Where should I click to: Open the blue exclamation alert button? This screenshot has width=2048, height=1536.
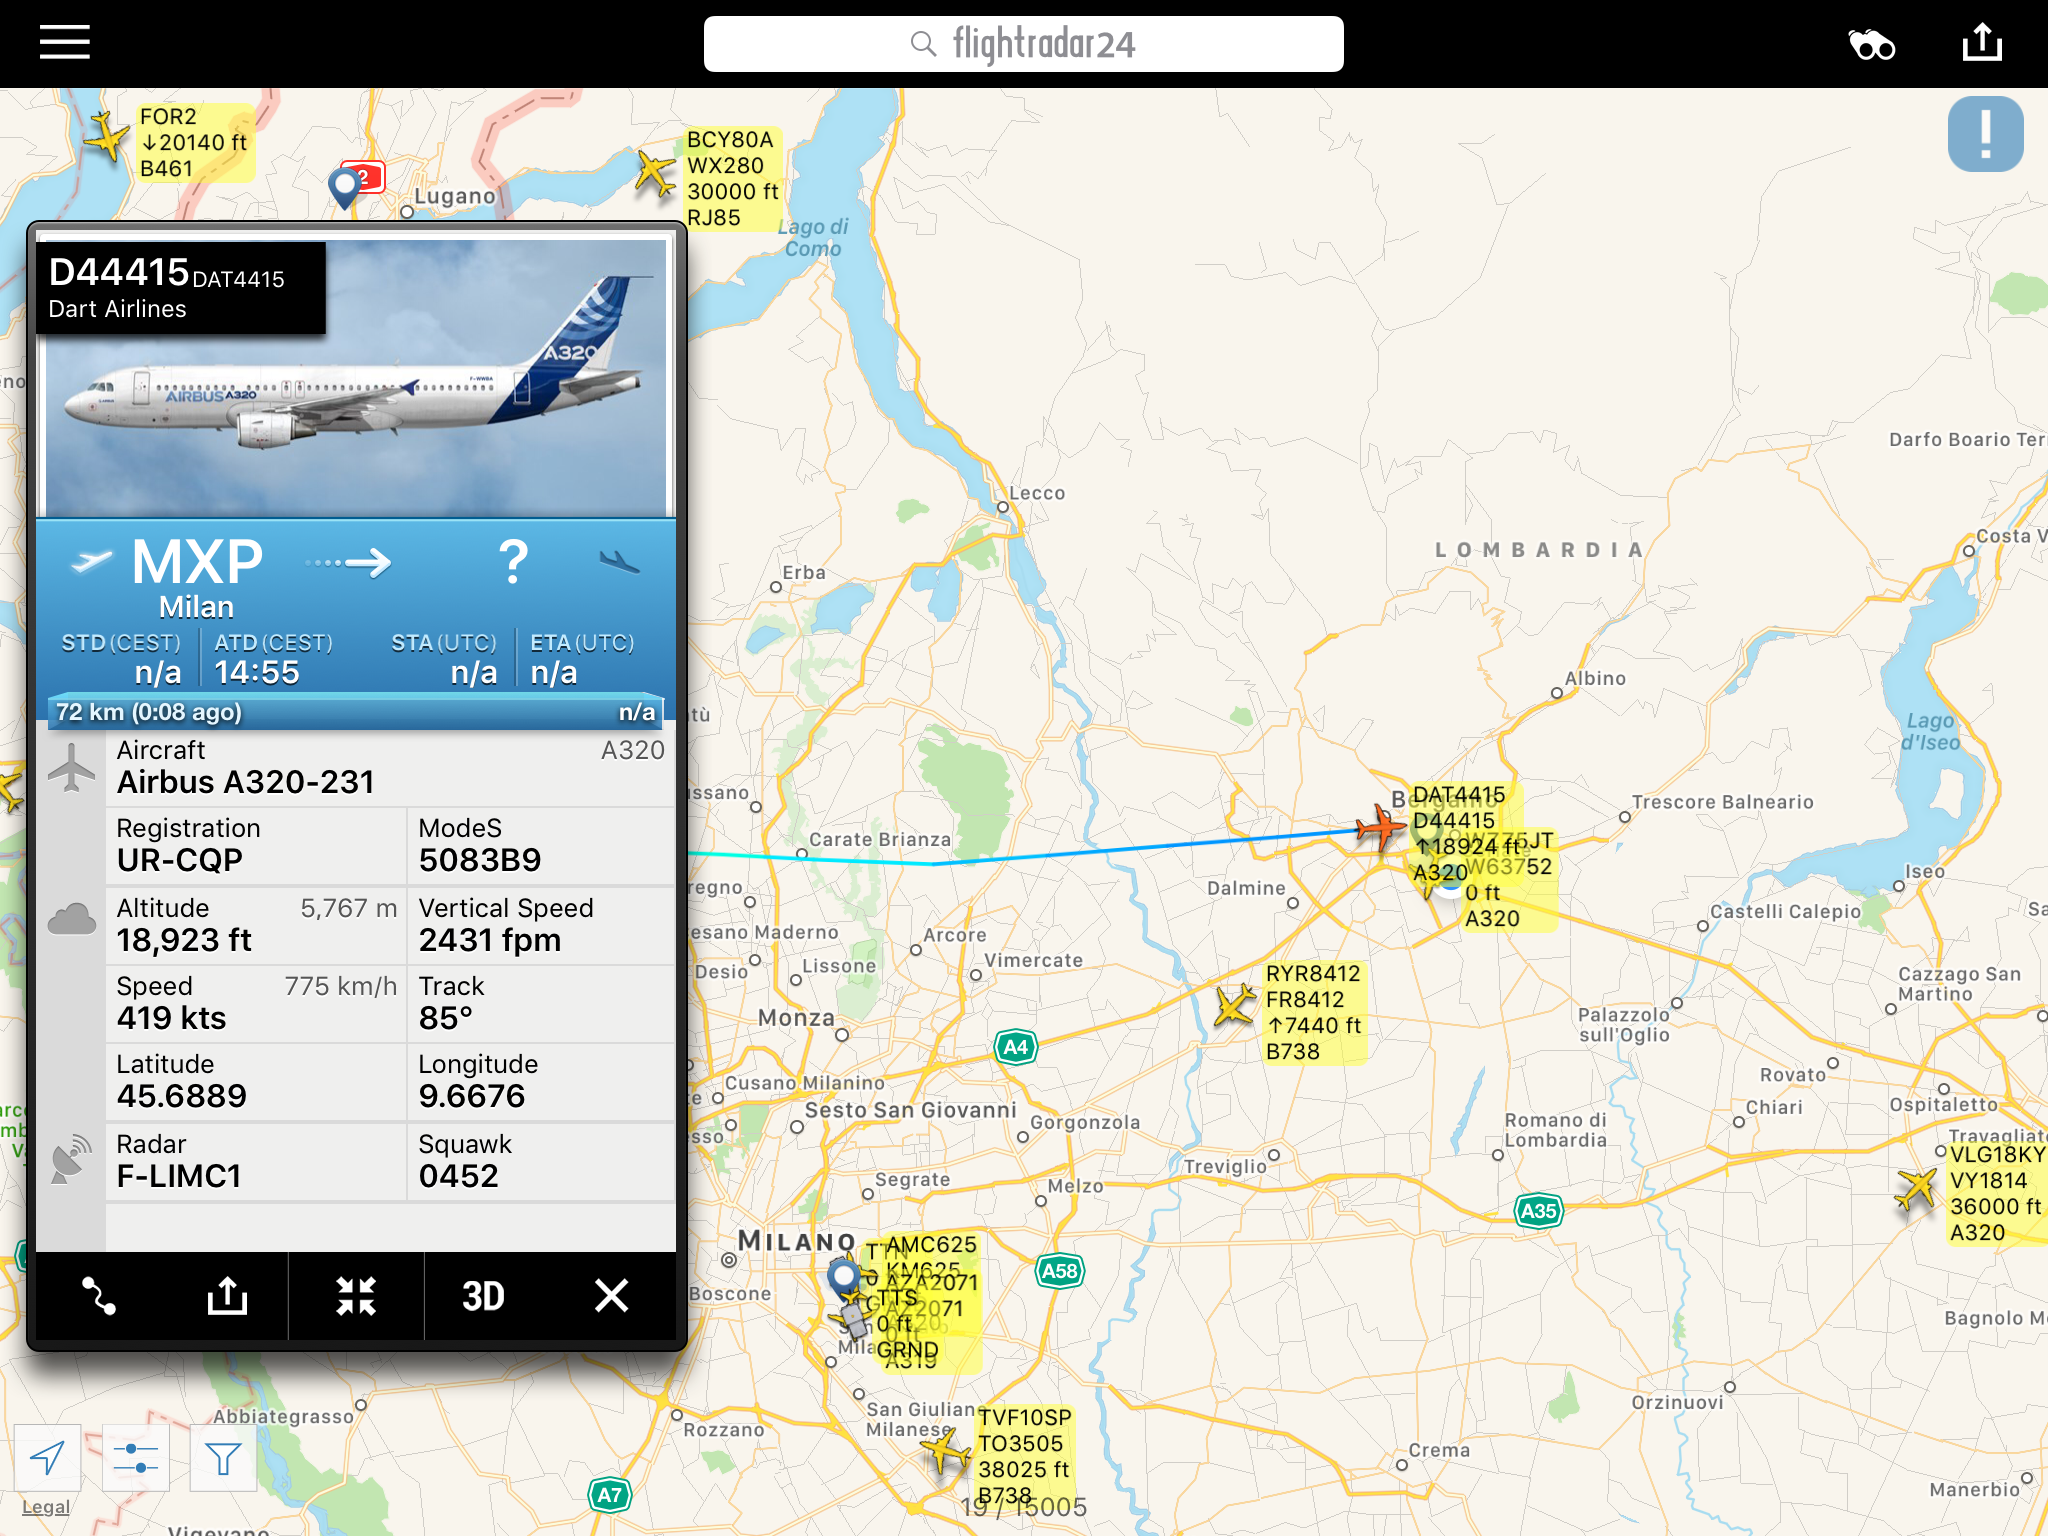(1985, 134)
